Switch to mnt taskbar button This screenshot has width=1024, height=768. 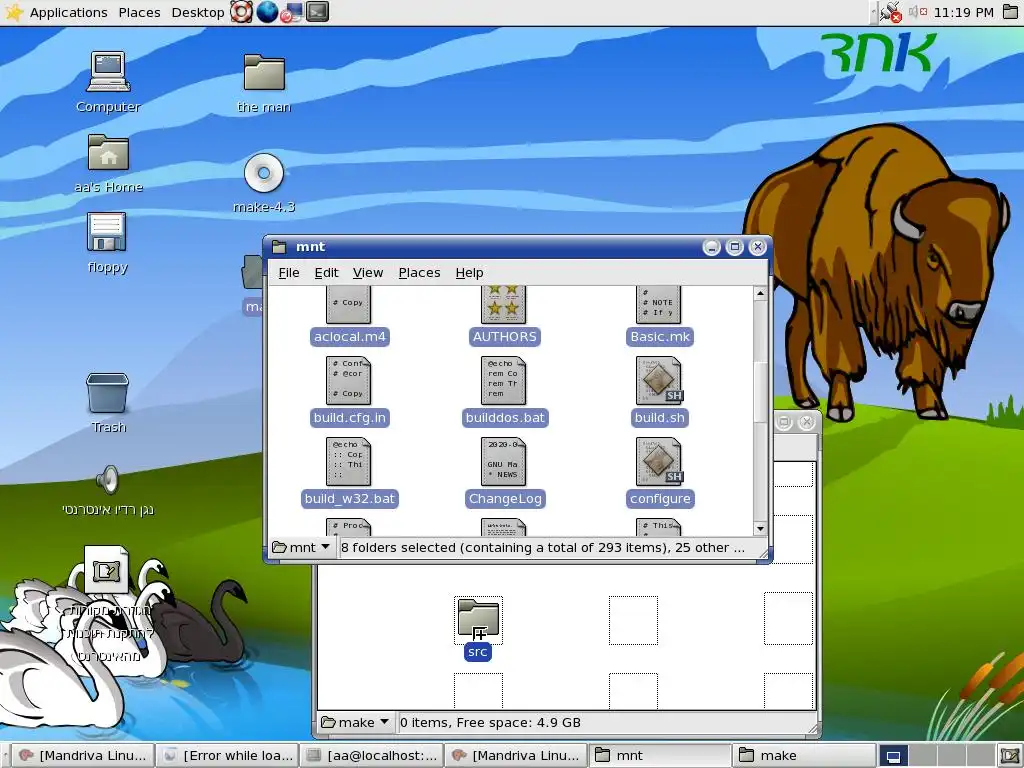coord(660,756)
